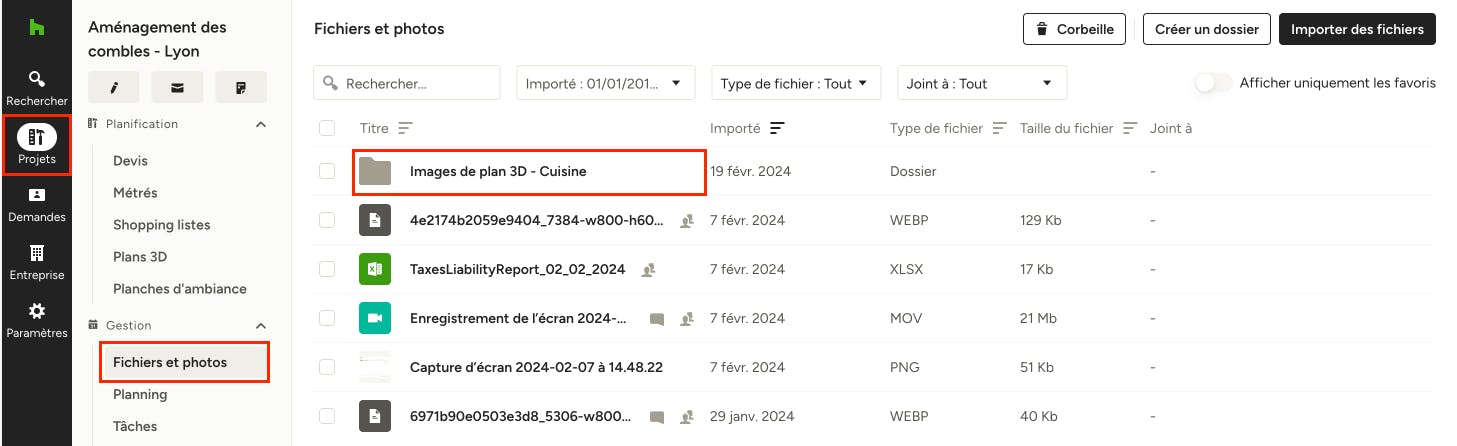Tick the TaxesLiabilityReport file checkbox
Image resolution: width=1457 pixels, height=446 pixels.
click(x=327, y=269)
